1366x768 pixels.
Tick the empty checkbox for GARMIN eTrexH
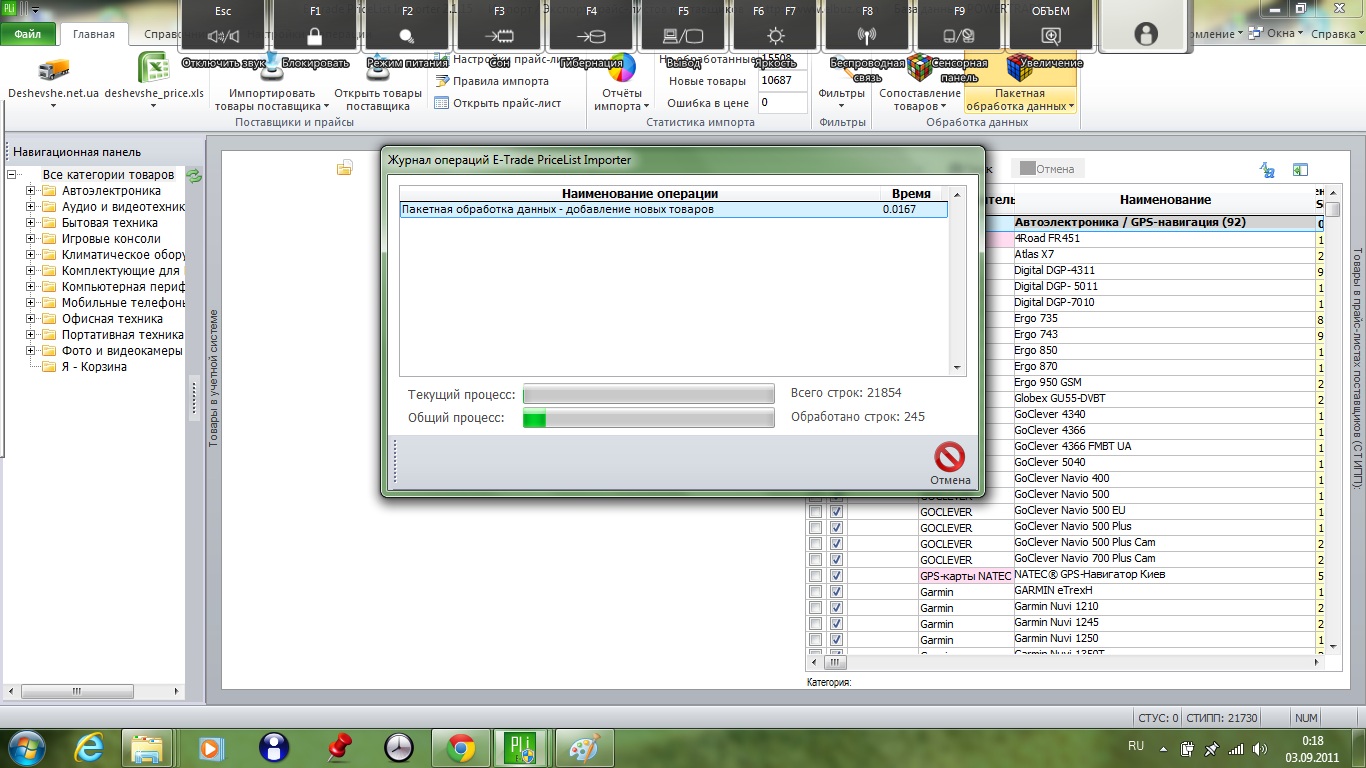(x=815, y=592)
